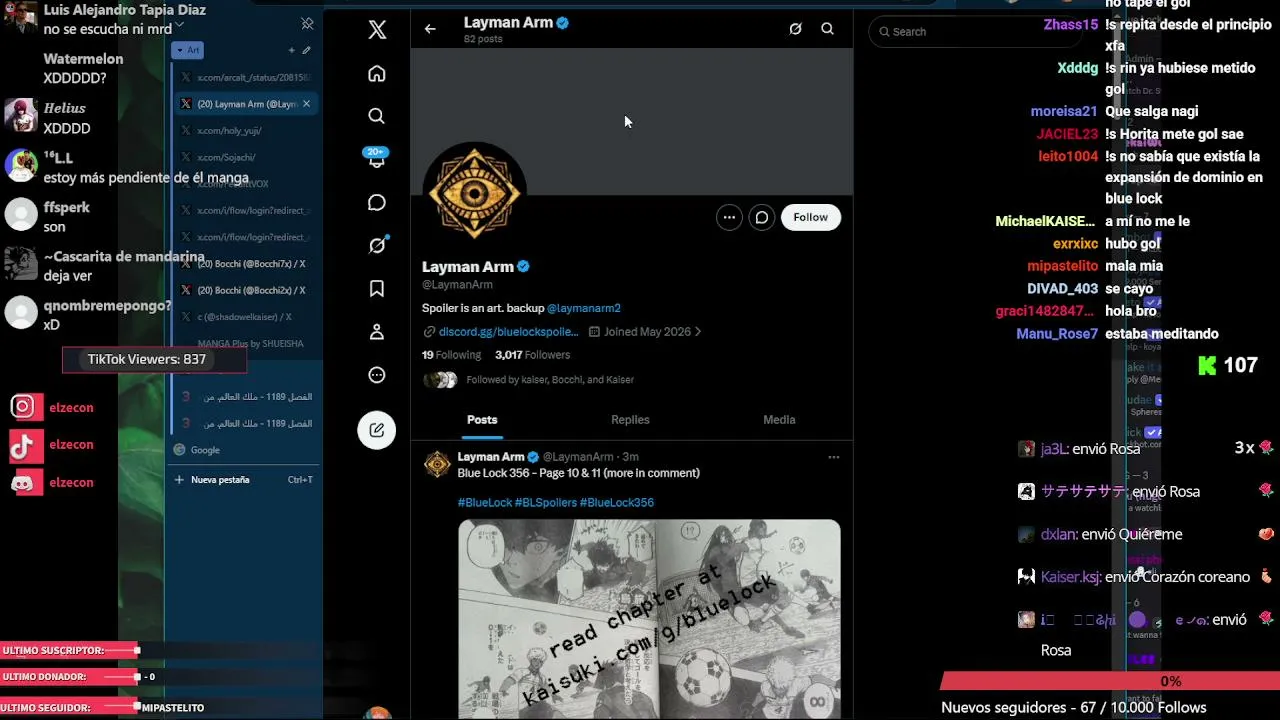Click Discord icon in stream overlay
The width and height of the screenshot is (1280, 720).
tap(24, 483)
